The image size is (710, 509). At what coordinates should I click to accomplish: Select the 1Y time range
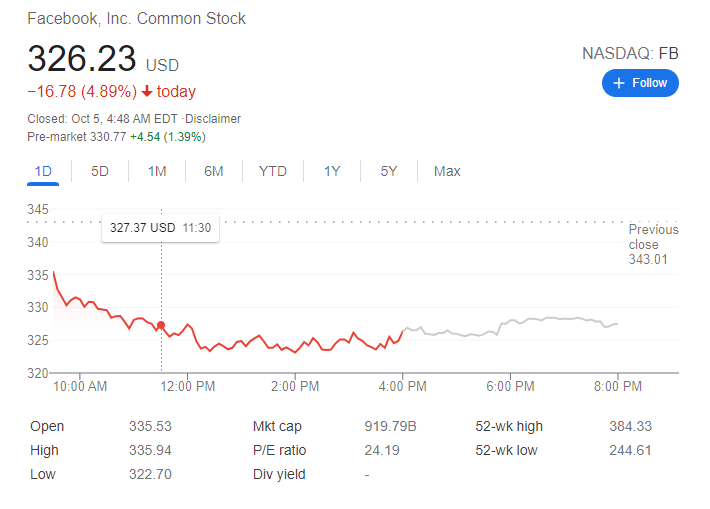[x=332, y=171]
